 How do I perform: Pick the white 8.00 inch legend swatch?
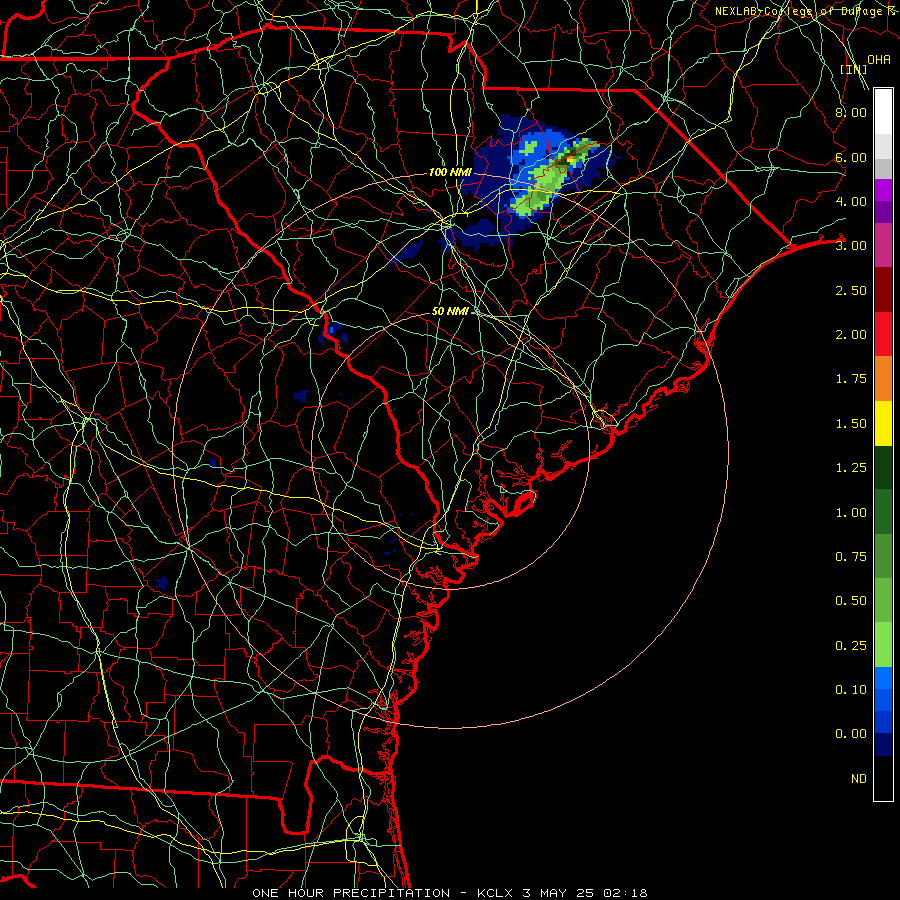883,111
